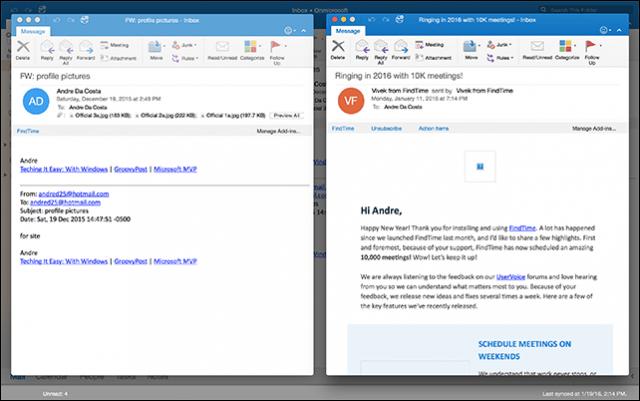Image resolution: width=640 pixels, height=401 pixels.
Task: Open attachment Official 3a.jpg
Action: (100, 116)
